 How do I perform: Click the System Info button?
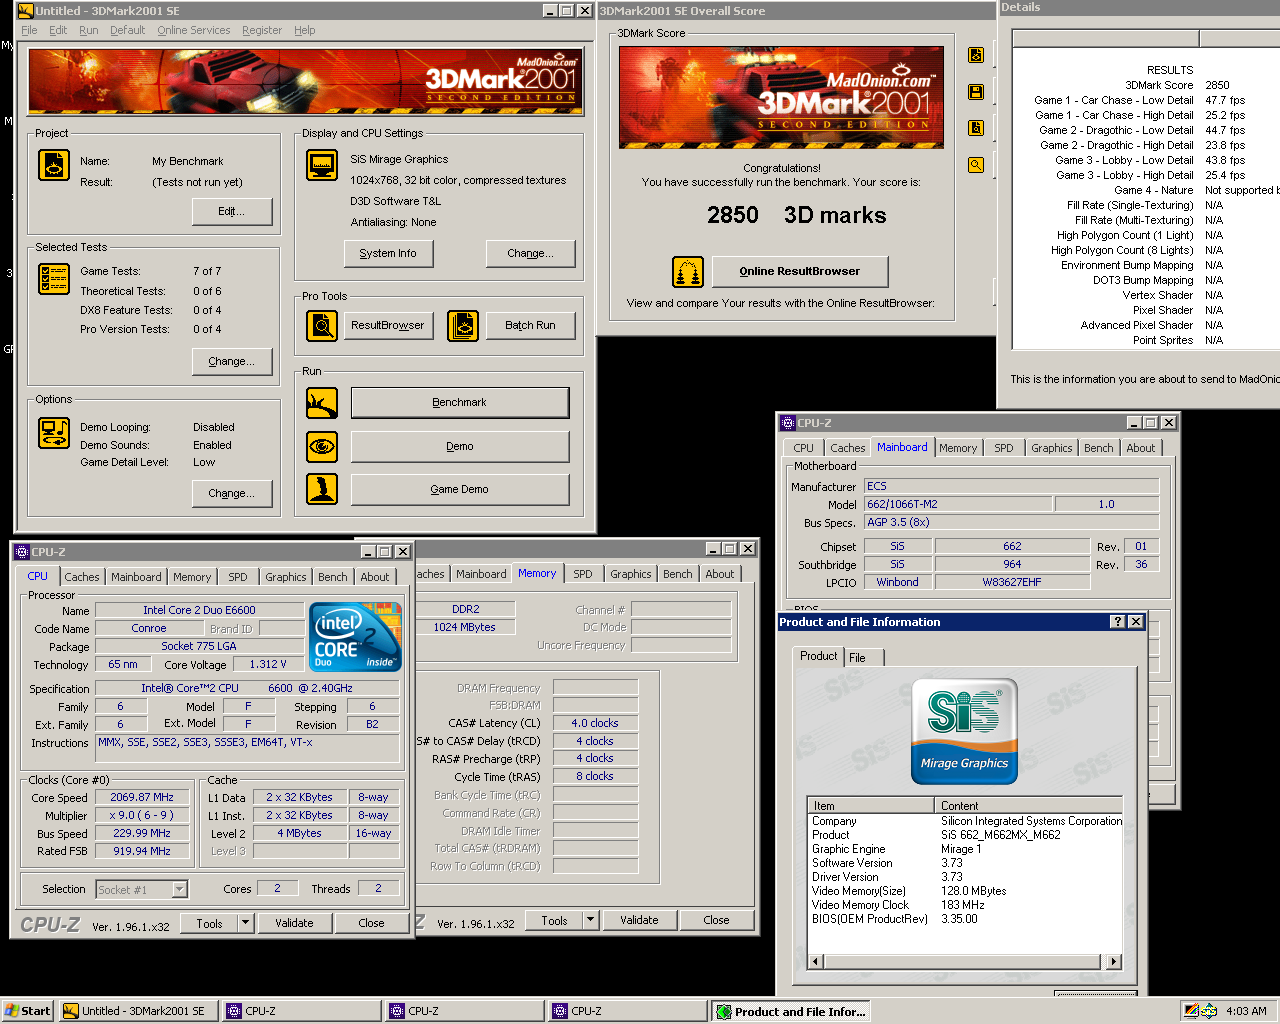click(388, 253)
